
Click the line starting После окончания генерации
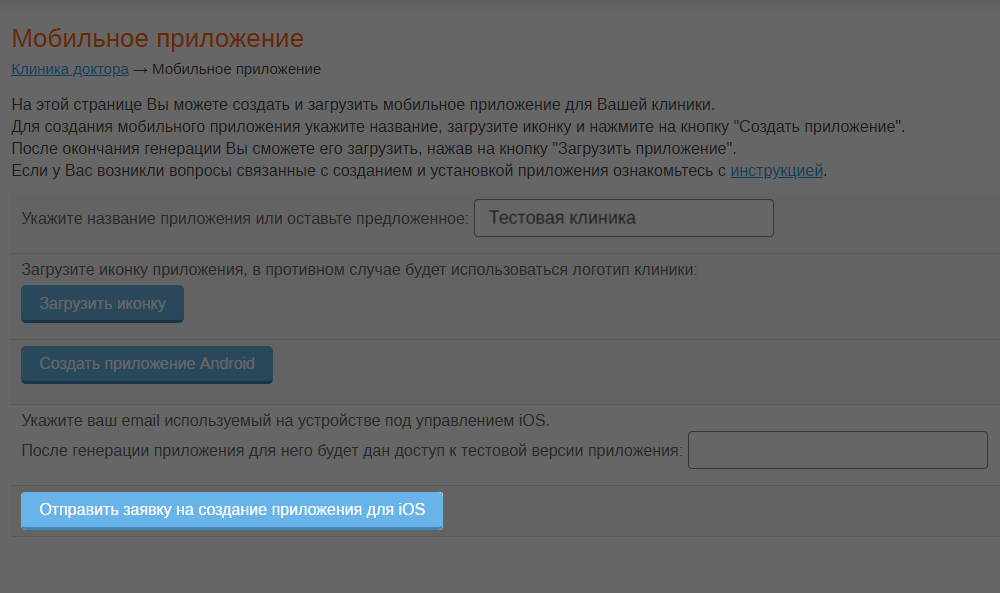click(x=374, y=149)
